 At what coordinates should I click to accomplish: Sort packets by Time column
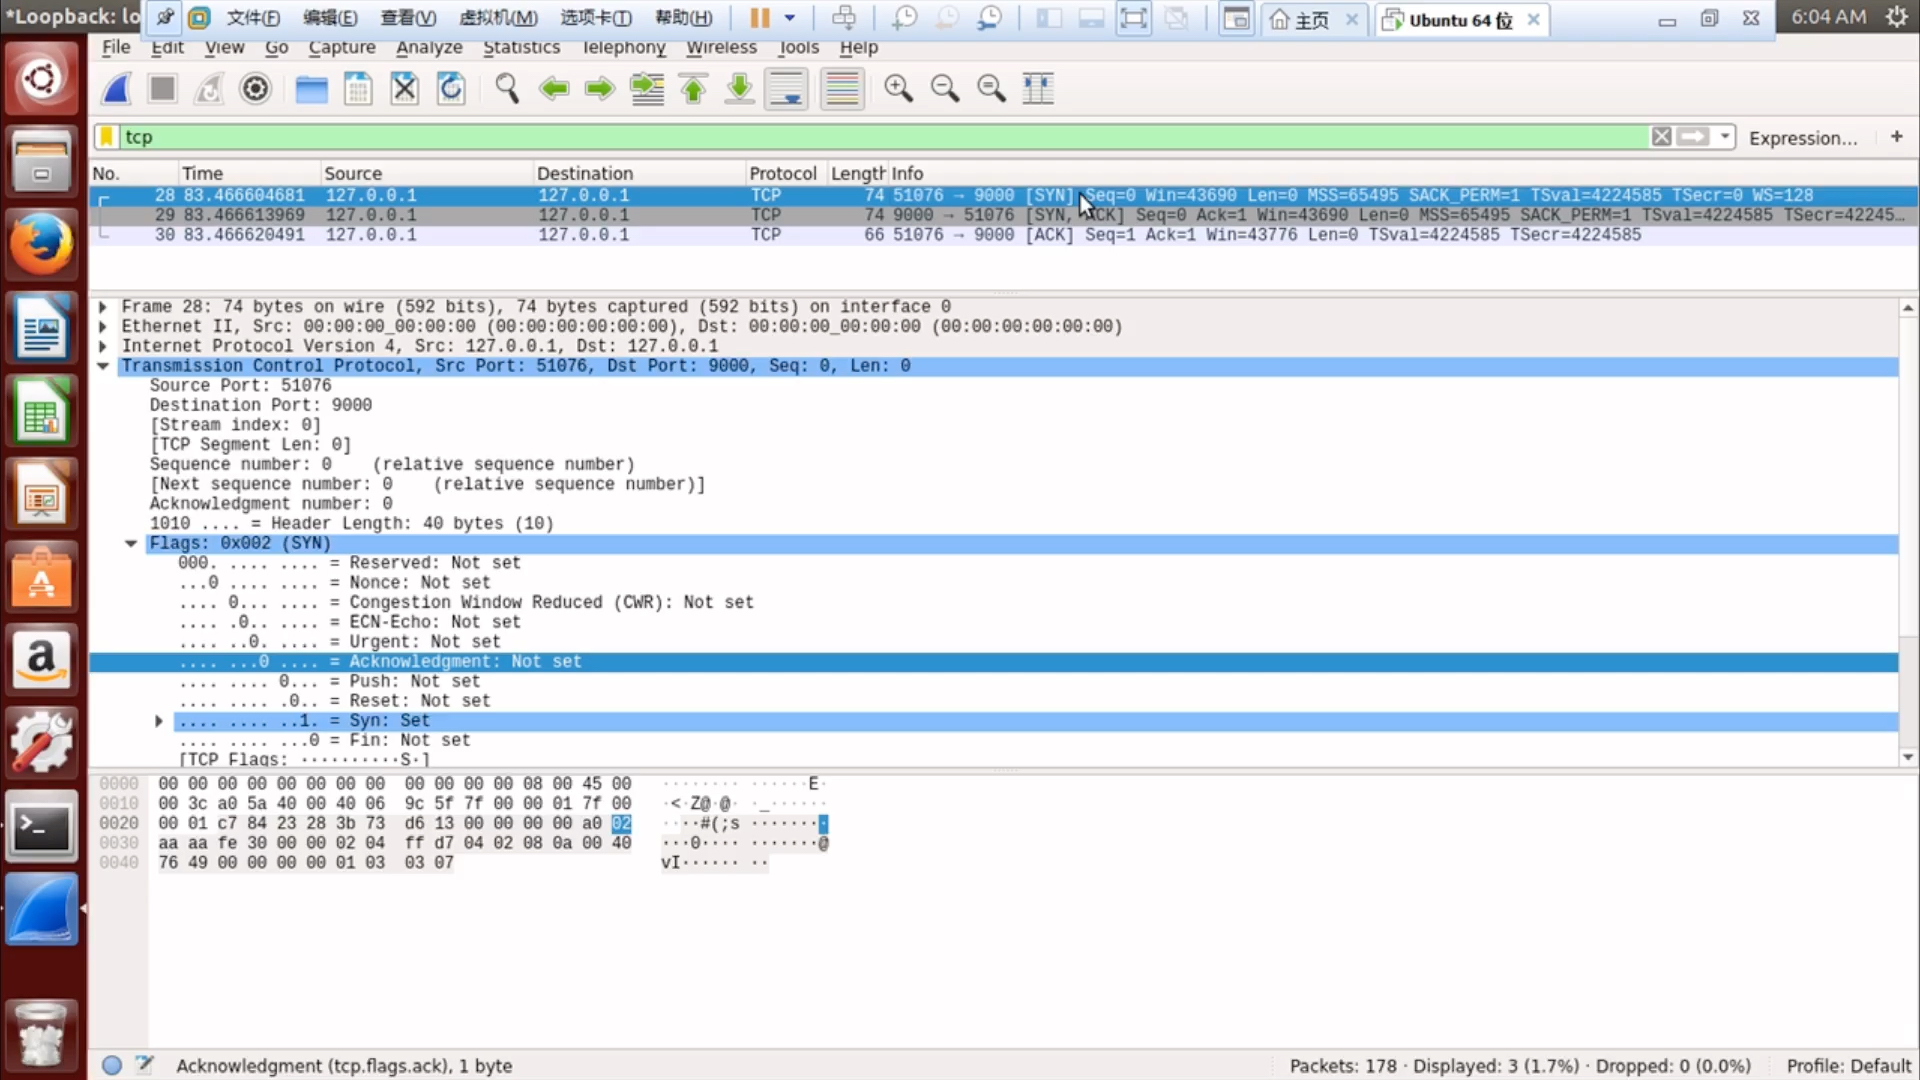249,173
